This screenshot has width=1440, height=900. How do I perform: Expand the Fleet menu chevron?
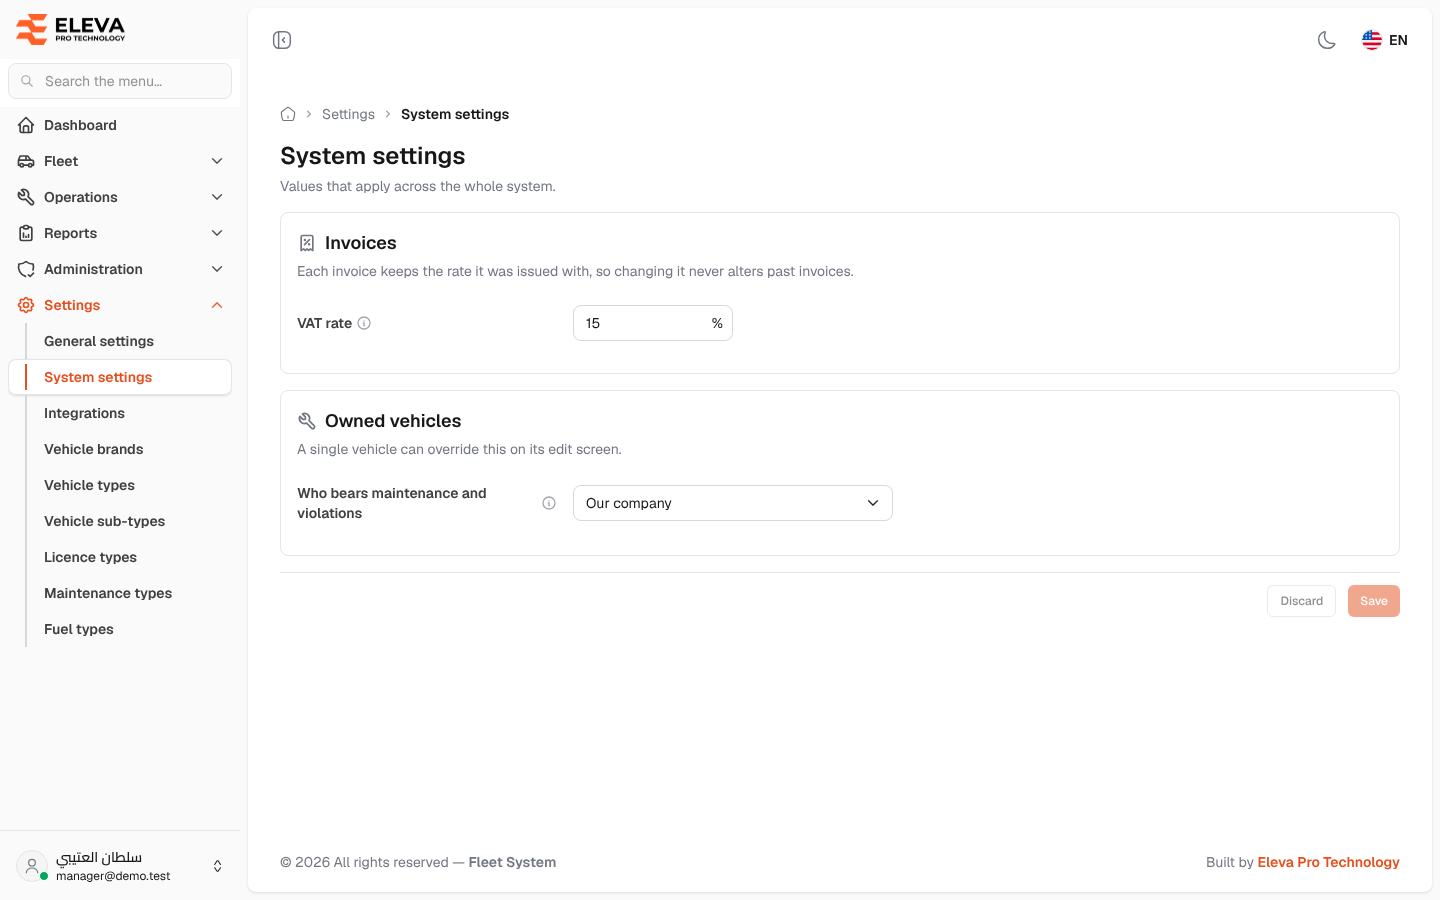pos(217,161)
